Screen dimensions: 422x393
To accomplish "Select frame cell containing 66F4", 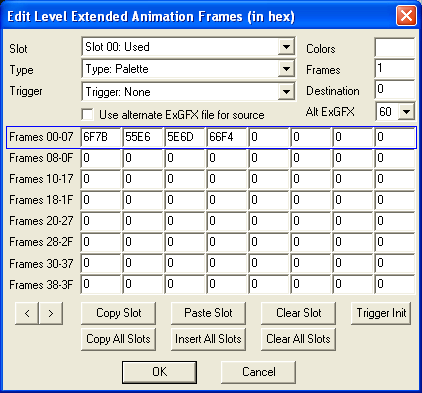I will 227,137.
